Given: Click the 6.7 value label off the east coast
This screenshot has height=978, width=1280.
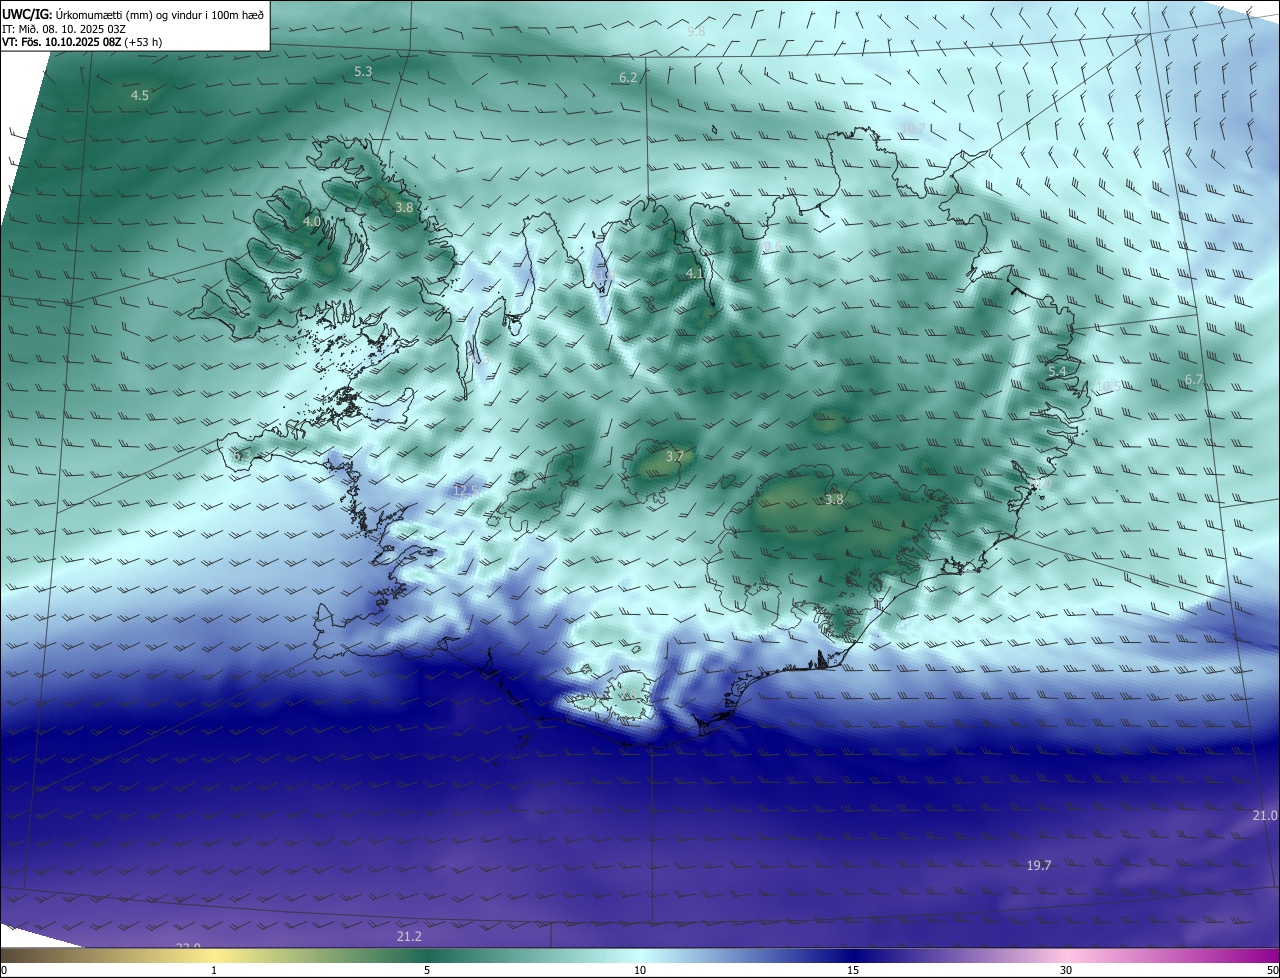Looking at the screenshot, I should 1194,380.
